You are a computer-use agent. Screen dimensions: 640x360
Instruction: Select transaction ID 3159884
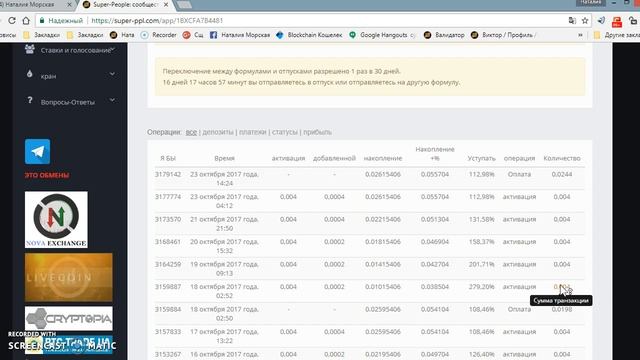coord(168,309)
